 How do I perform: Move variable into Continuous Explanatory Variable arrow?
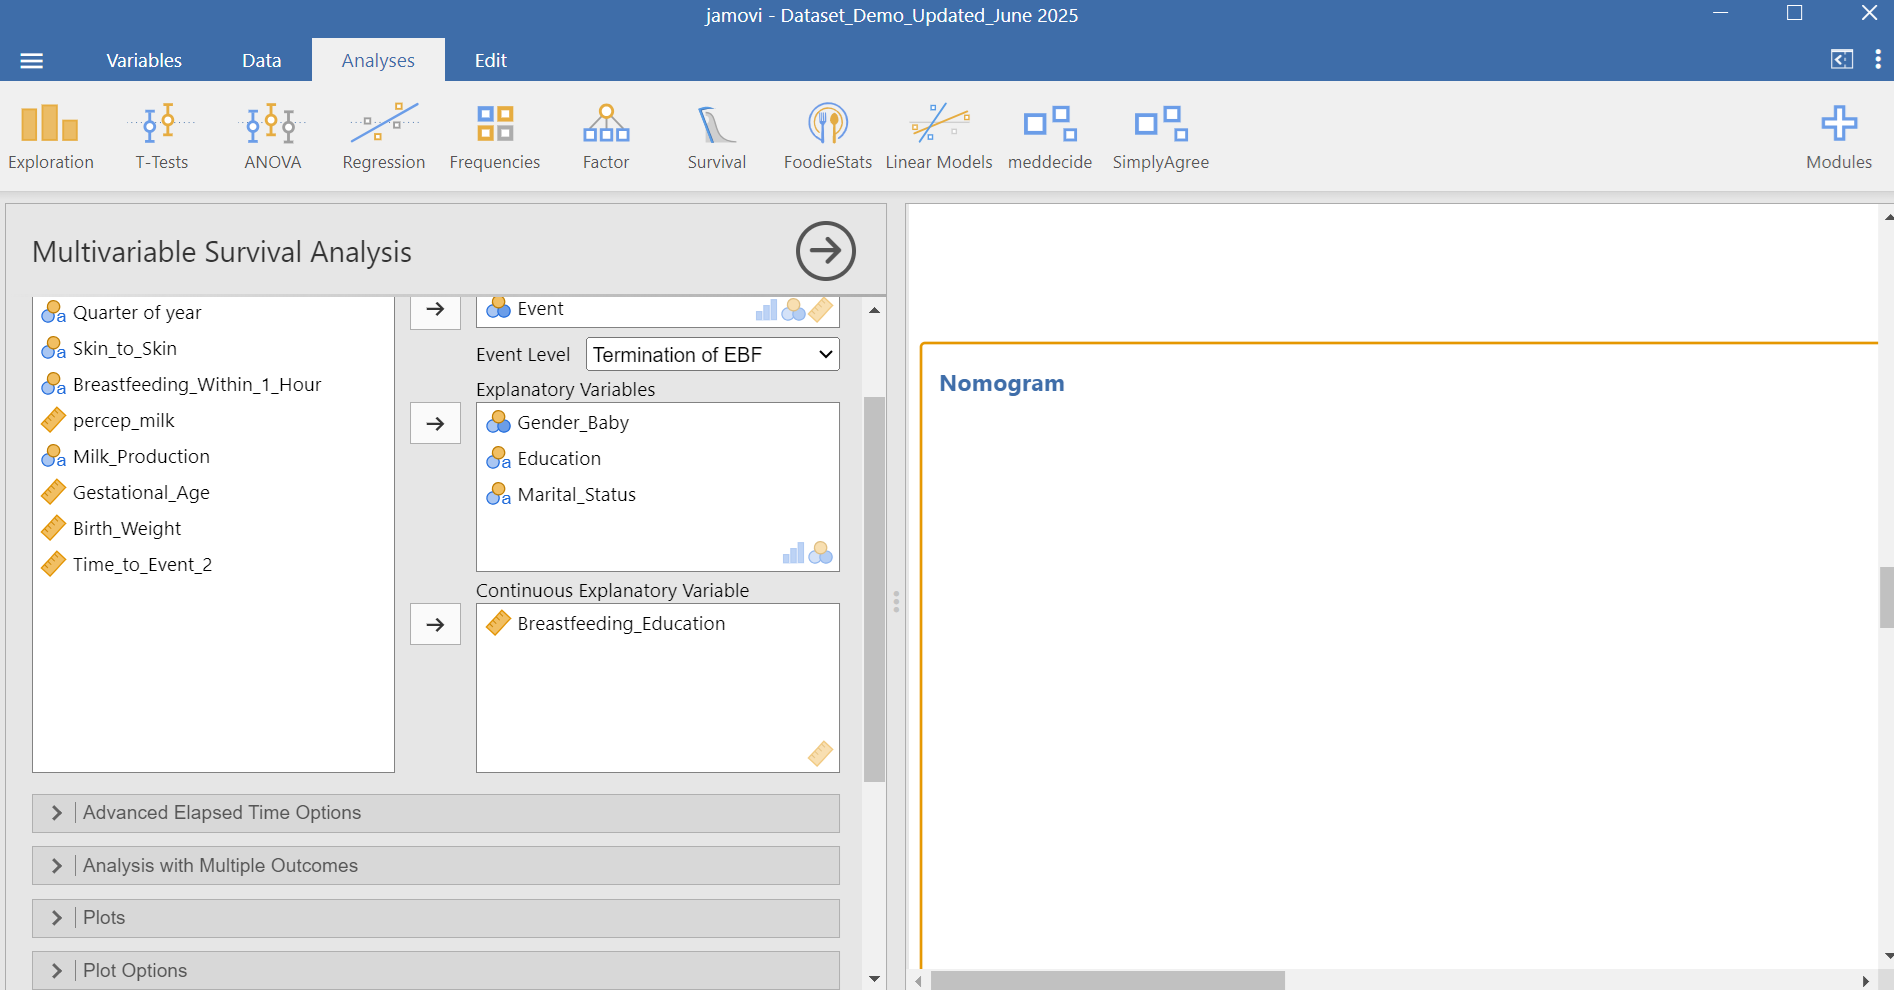tap(435, 625)
